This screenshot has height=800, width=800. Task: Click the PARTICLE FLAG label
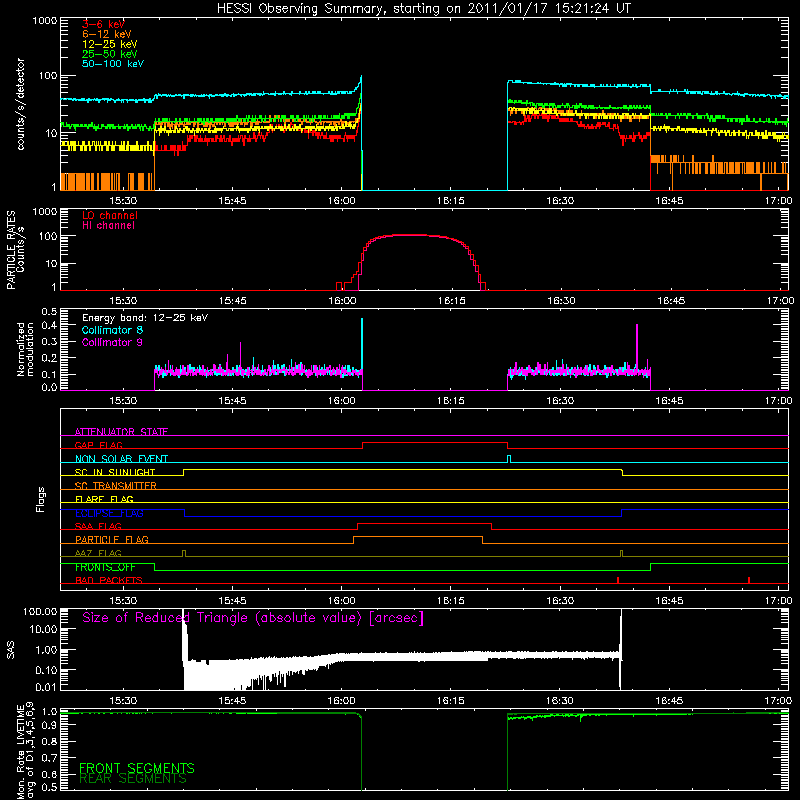(x=112, y=539)
